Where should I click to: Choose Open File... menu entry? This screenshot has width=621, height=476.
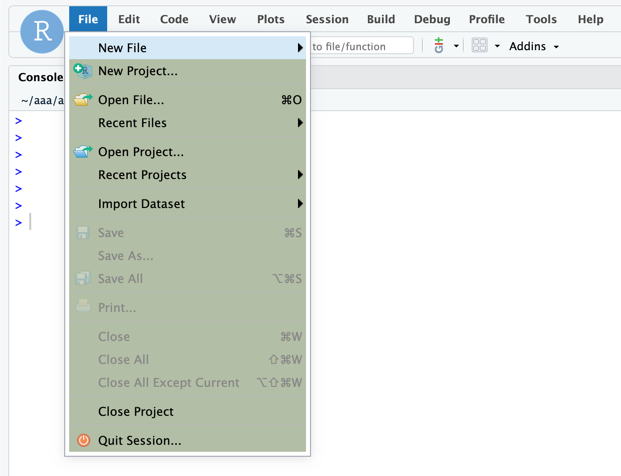[187, 100]
